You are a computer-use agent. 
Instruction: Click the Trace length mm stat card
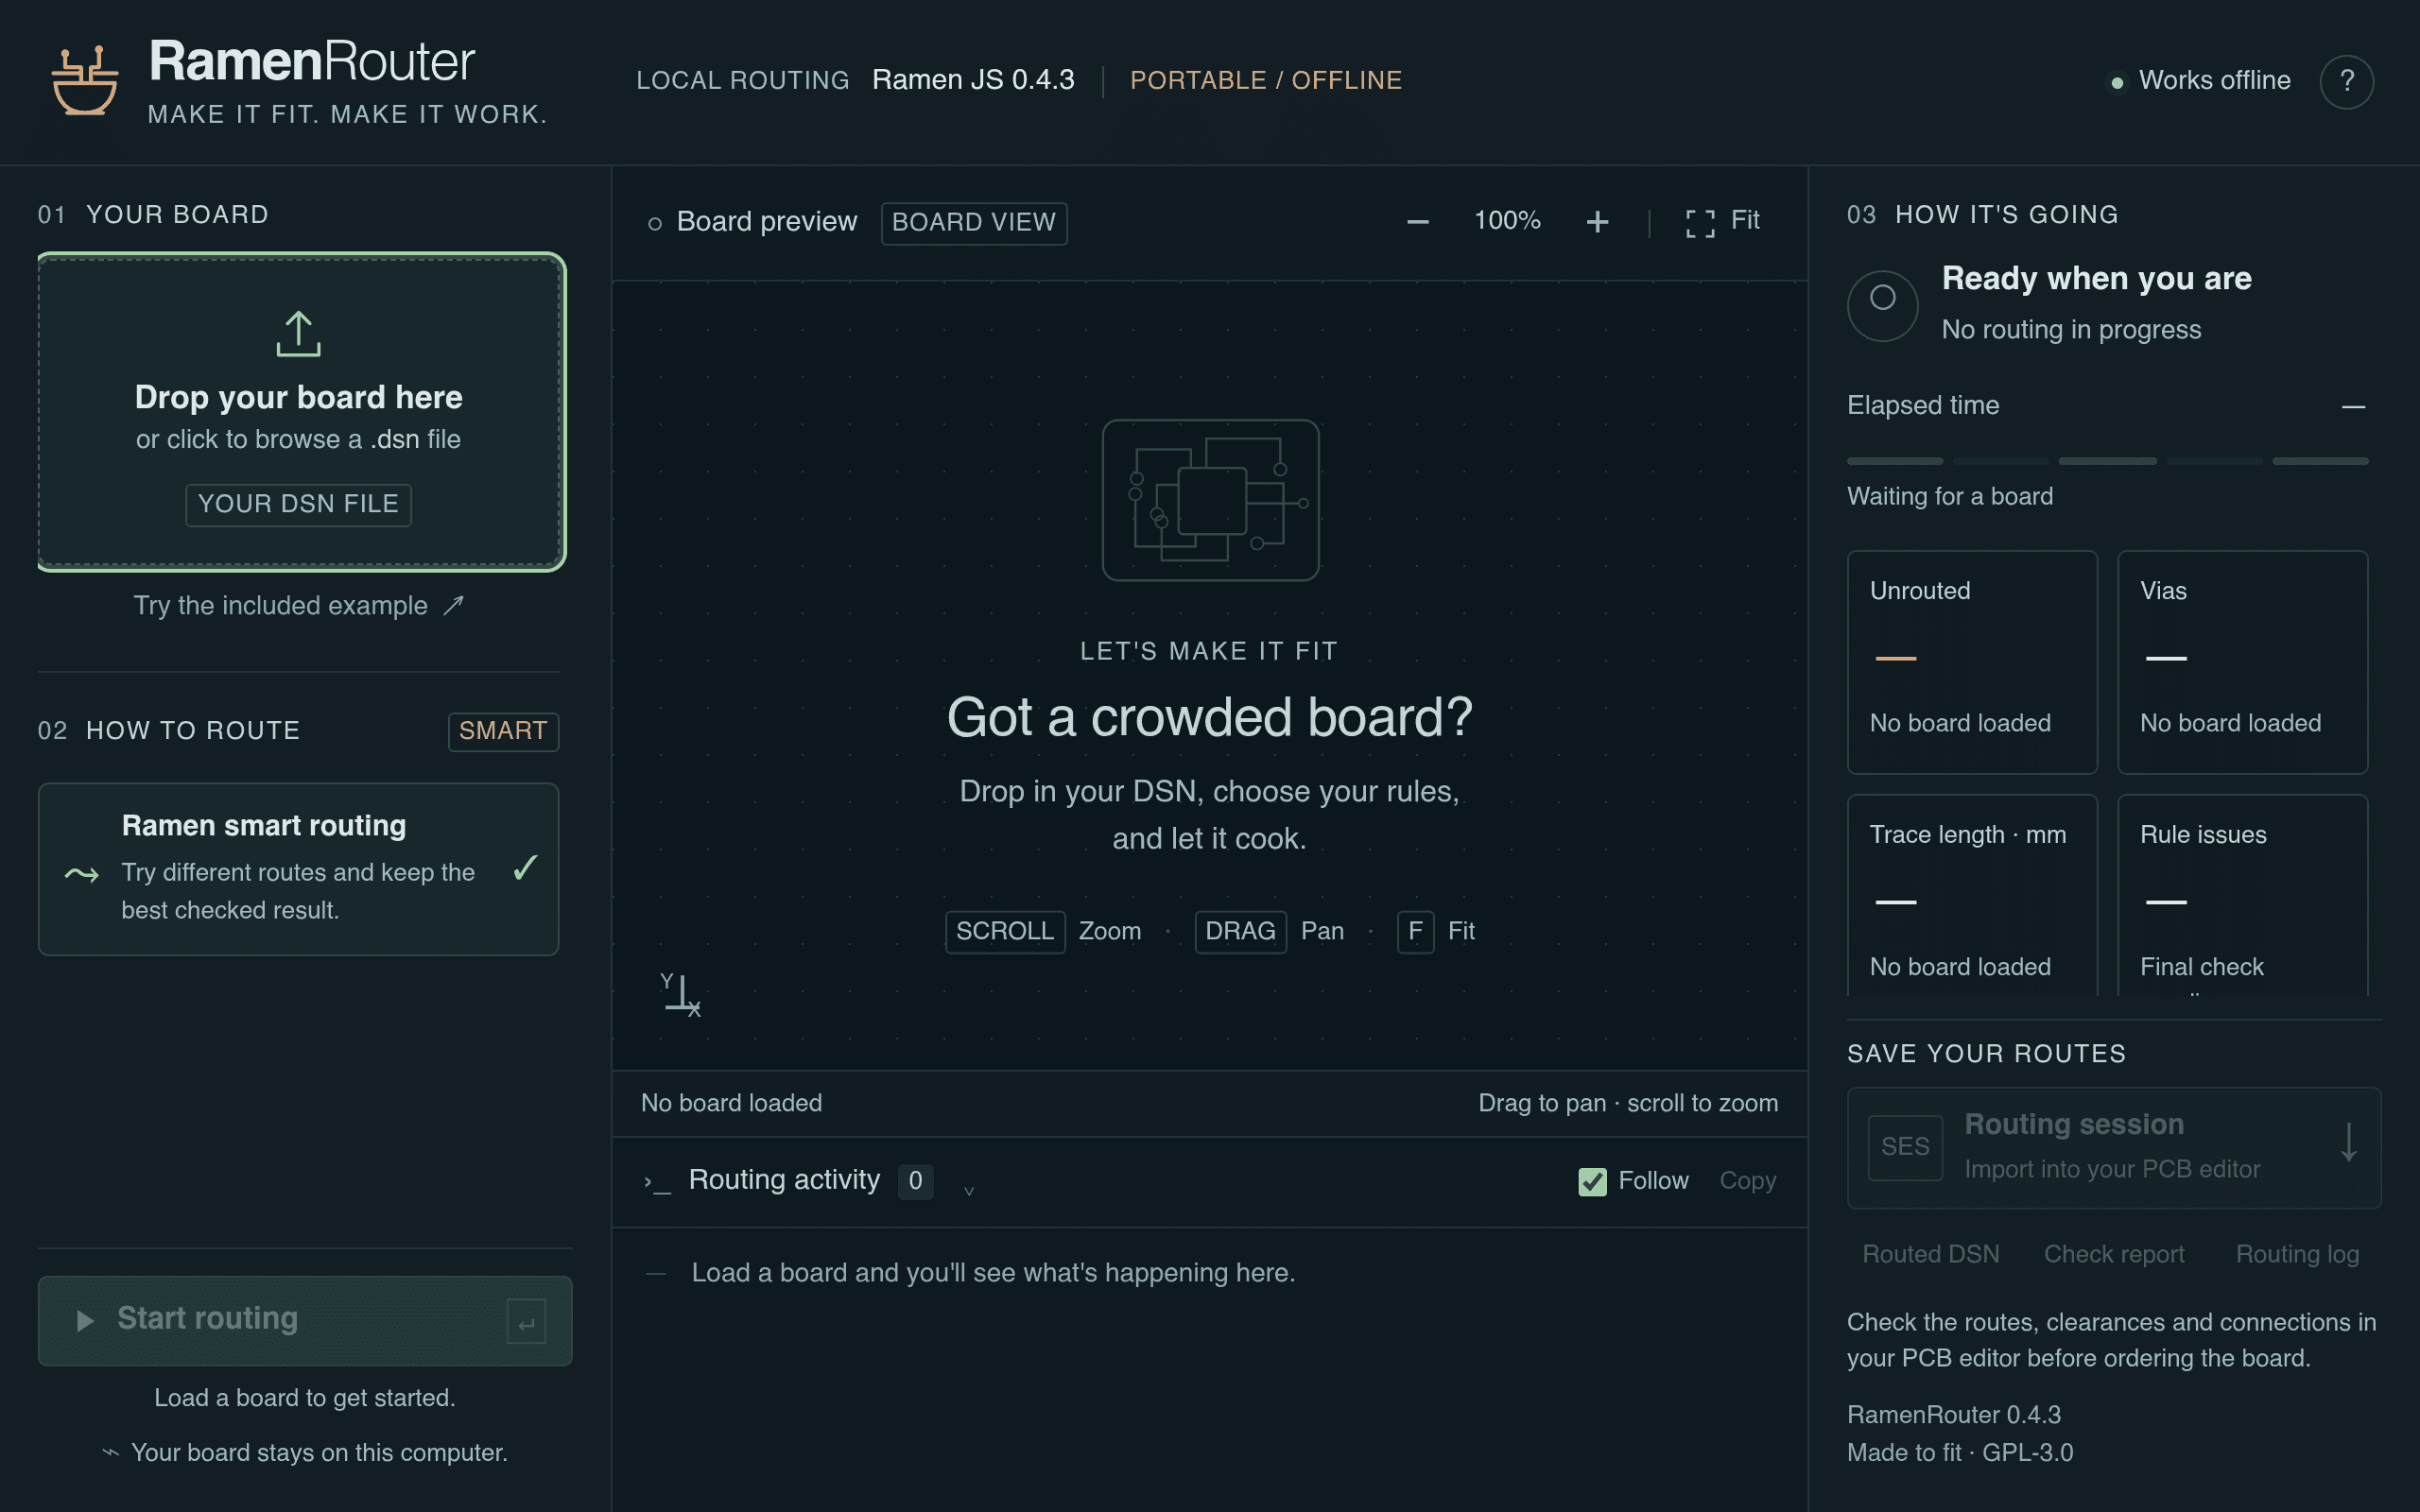click(x=1971, y=895)
